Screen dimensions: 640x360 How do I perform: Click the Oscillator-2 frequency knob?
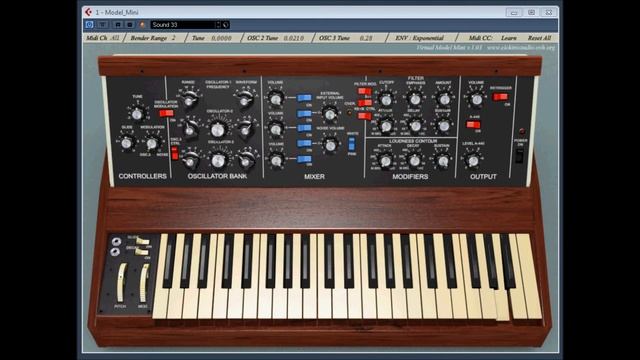point(218,130)
